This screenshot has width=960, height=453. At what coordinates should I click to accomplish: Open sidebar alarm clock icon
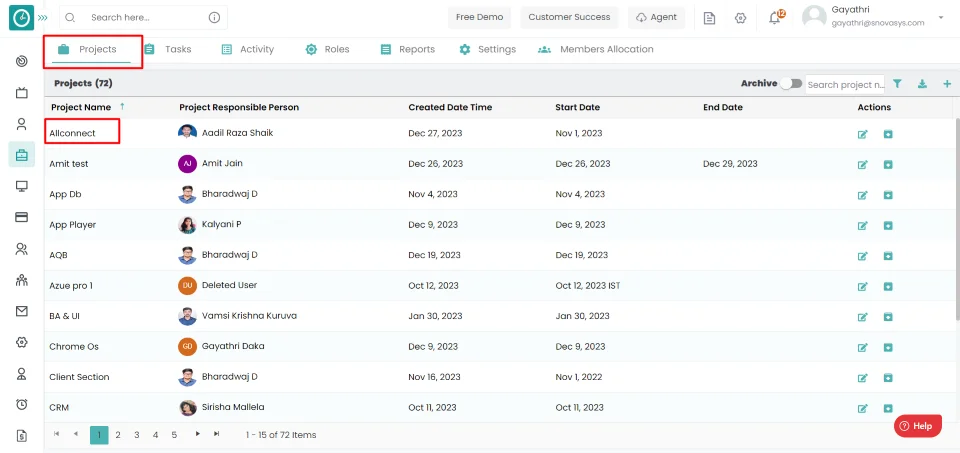click(x=21, y=404)
